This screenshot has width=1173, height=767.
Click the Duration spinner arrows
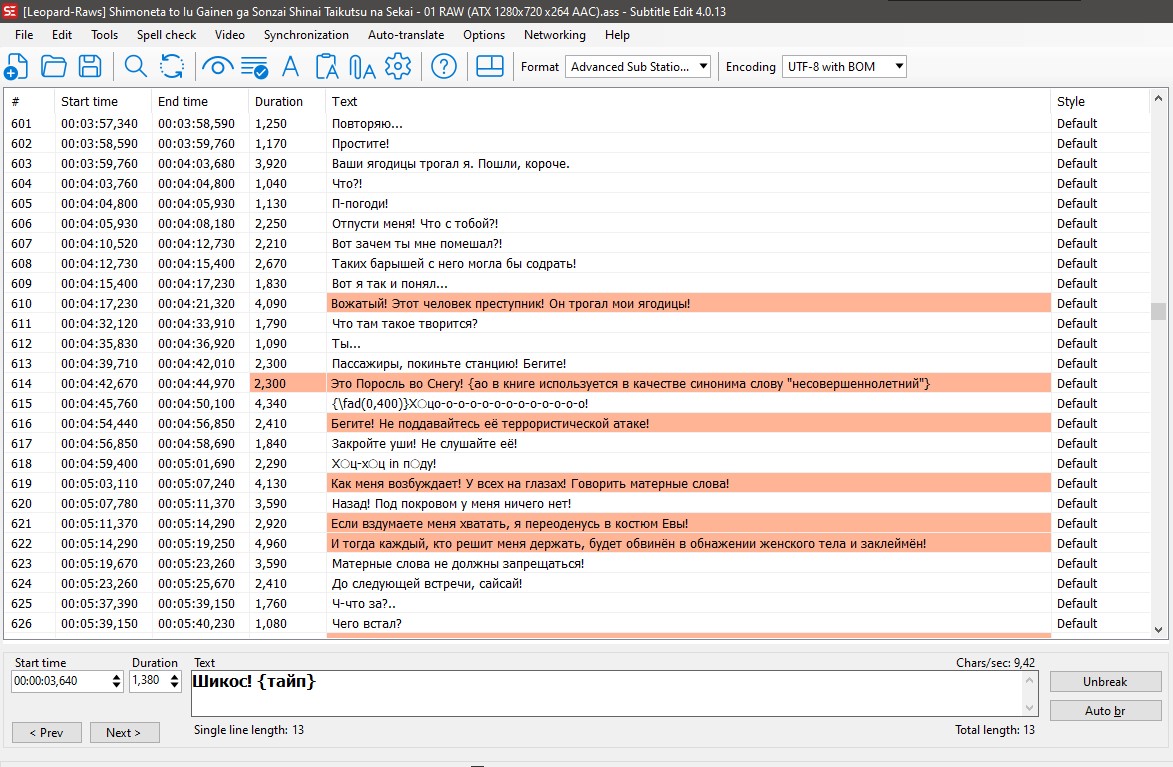(x=173, y=681)
